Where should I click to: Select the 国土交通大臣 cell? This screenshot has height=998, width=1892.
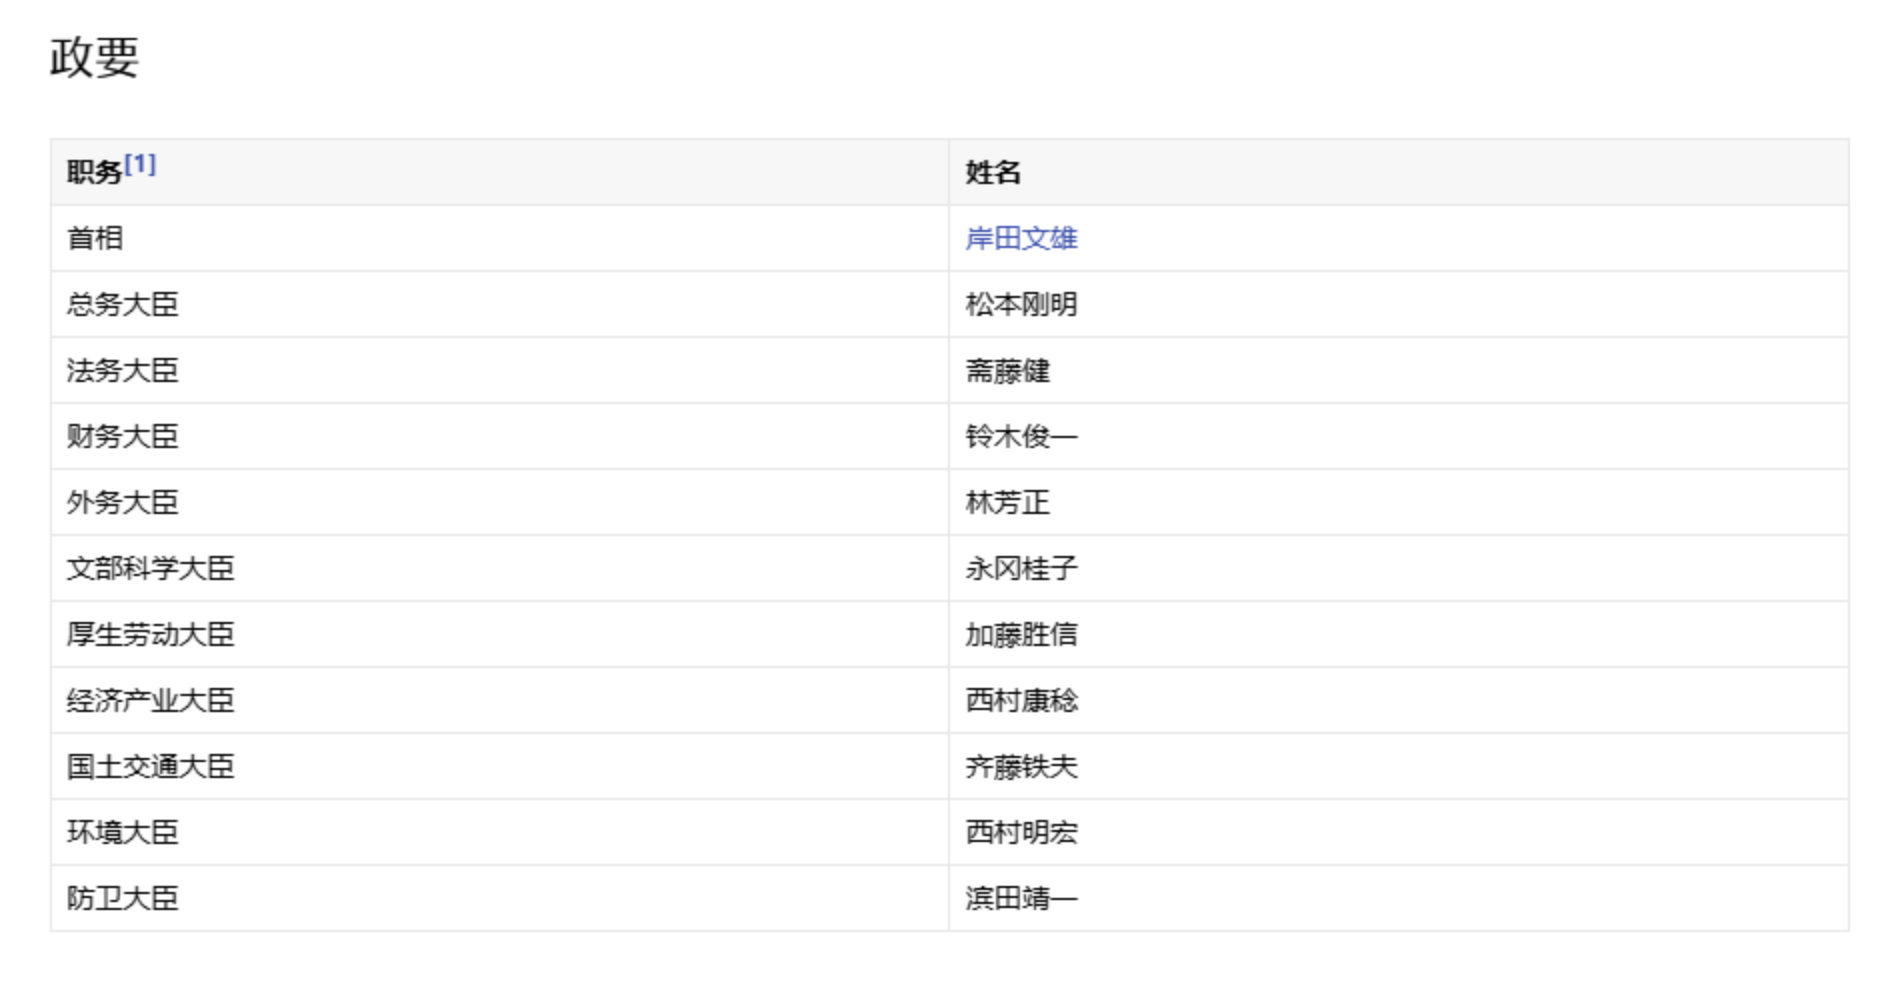click(500, 766)
